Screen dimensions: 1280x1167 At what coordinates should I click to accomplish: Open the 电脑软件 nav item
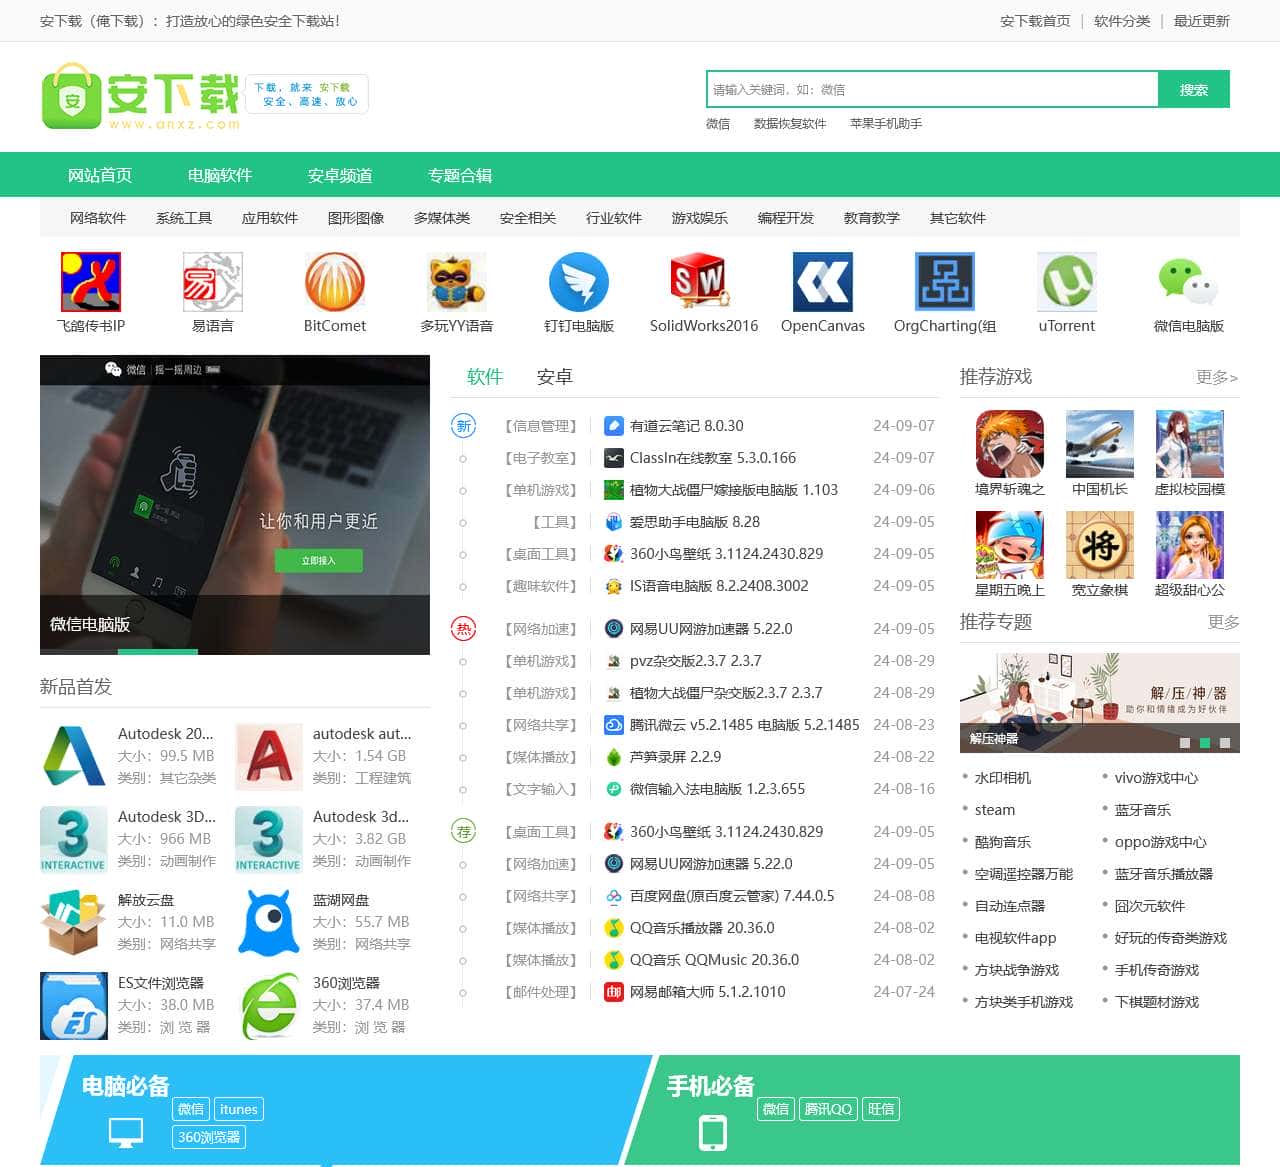tap(220, 175)
